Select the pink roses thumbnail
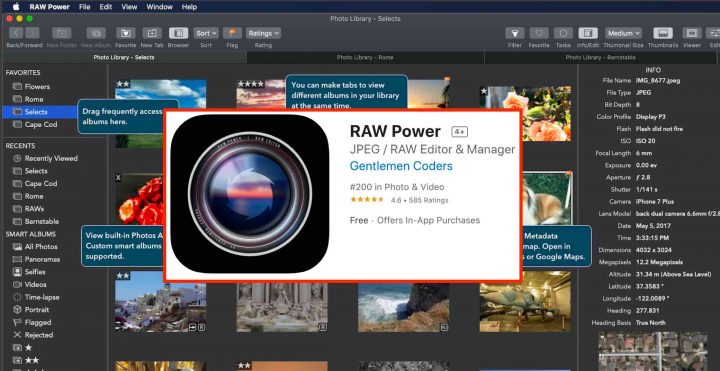Screen dimensions: 720x371 (x=525, y=113)
